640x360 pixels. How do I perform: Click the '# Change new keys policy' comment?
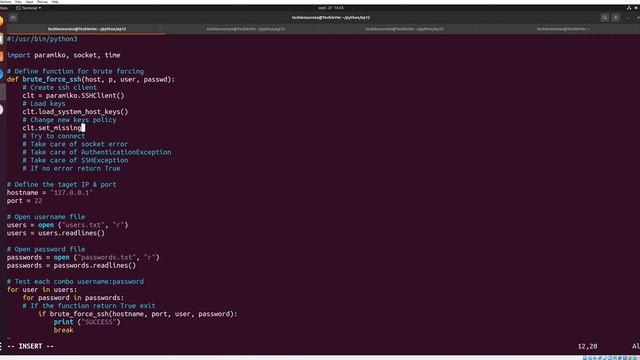[69, 120]
